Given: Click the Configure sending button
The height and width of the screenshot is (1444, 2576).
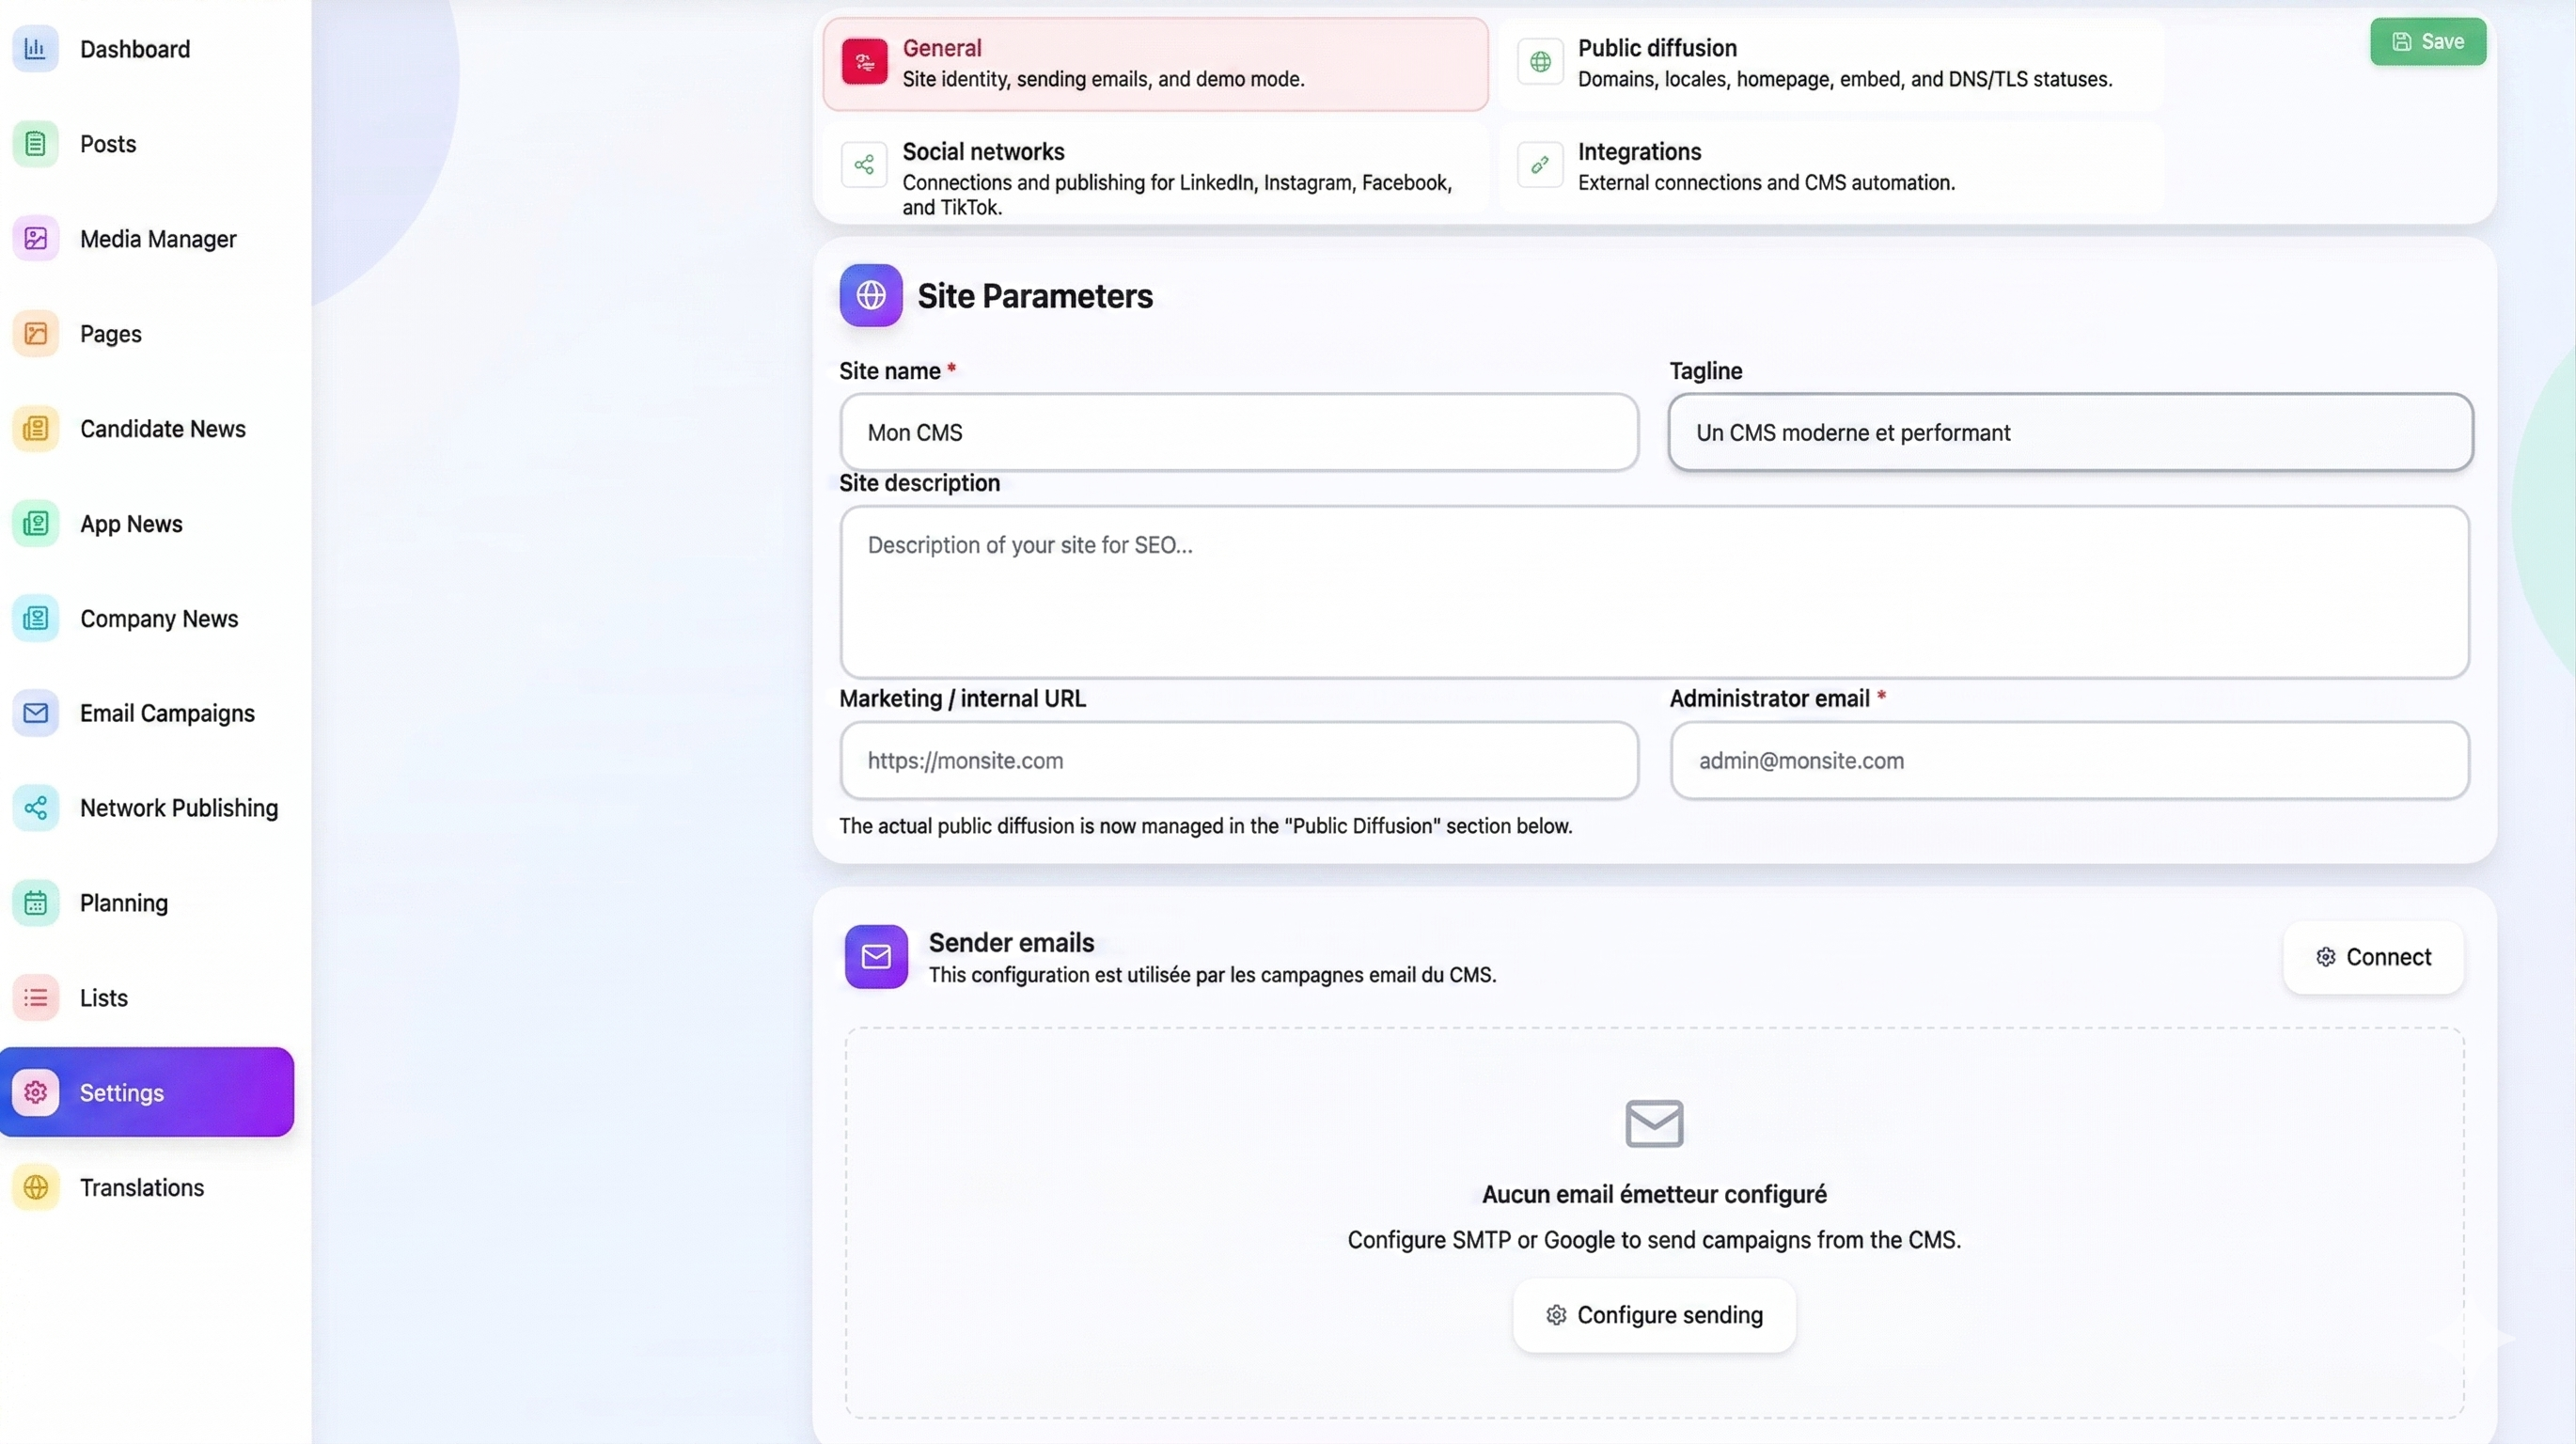Looking at the screenshot, I should point(1653,1314).
